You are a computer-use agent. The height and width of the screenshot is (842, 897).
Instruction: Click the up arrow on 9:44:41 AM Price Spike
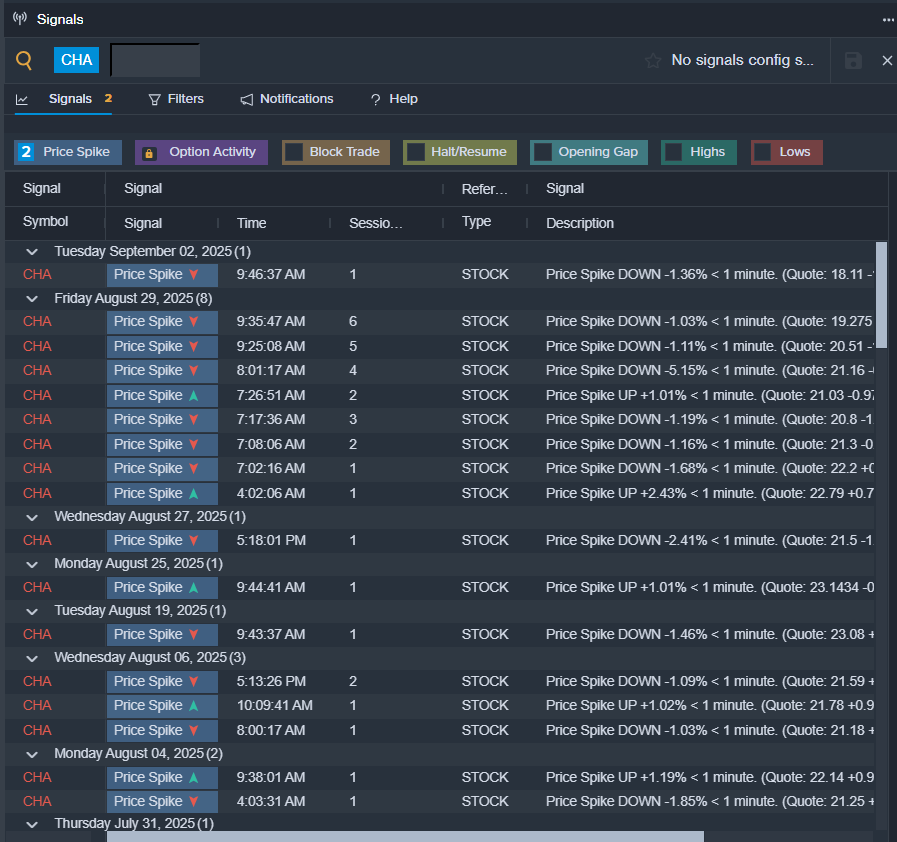point(194,587)
